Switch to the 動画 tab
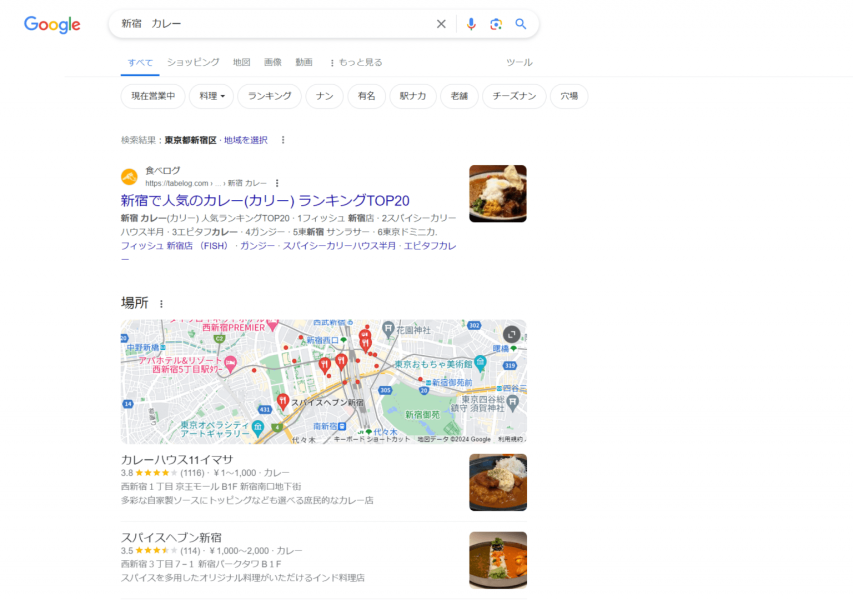This screenshot has width=853, height=600. pyautogui.click(x=304, y=62)
